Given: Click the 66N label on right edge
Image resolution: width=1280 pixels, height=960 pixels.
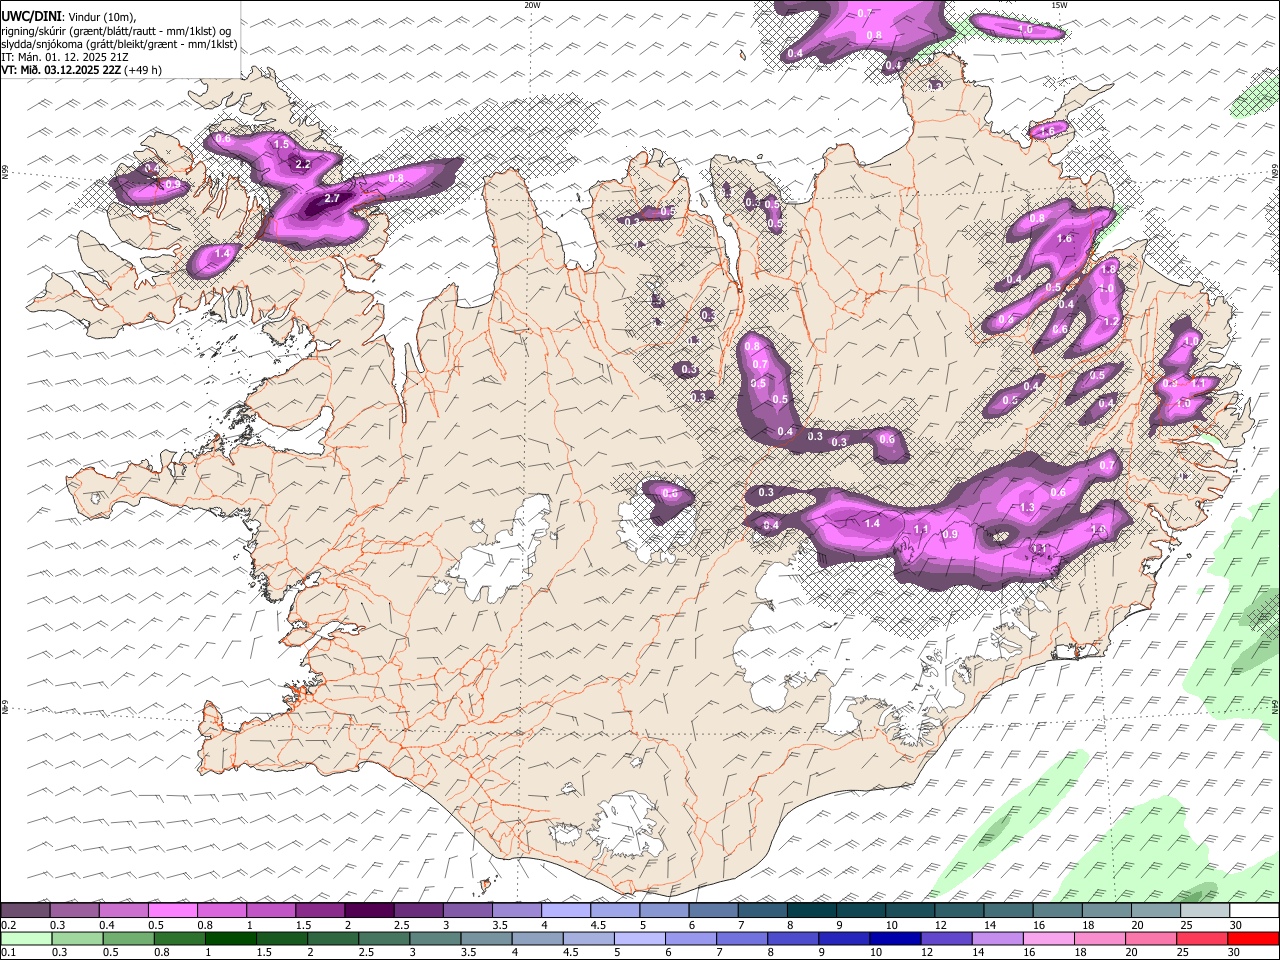Looking at the screenshot, I should tap(1275, 171).
